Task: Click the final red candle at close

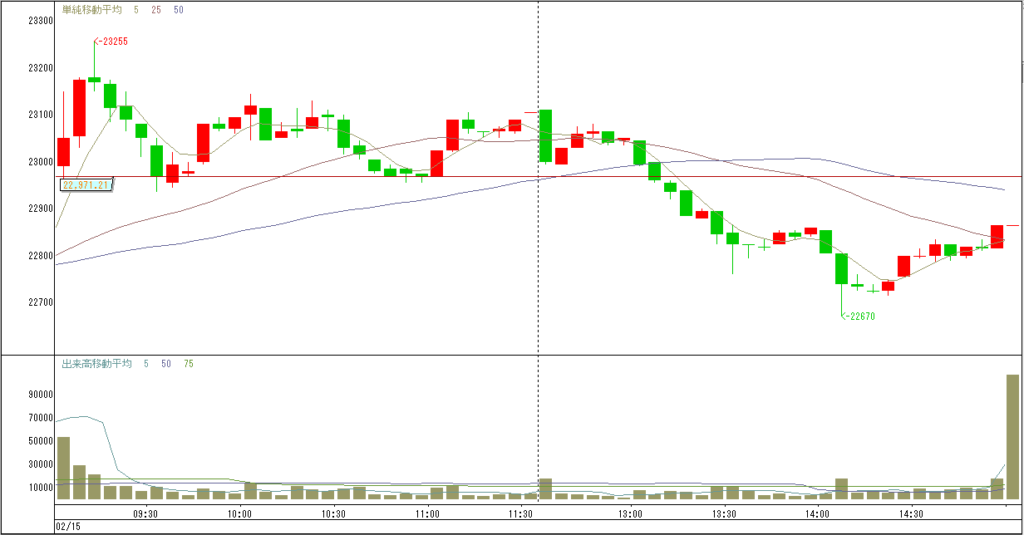Action: (x=997, y=236)
